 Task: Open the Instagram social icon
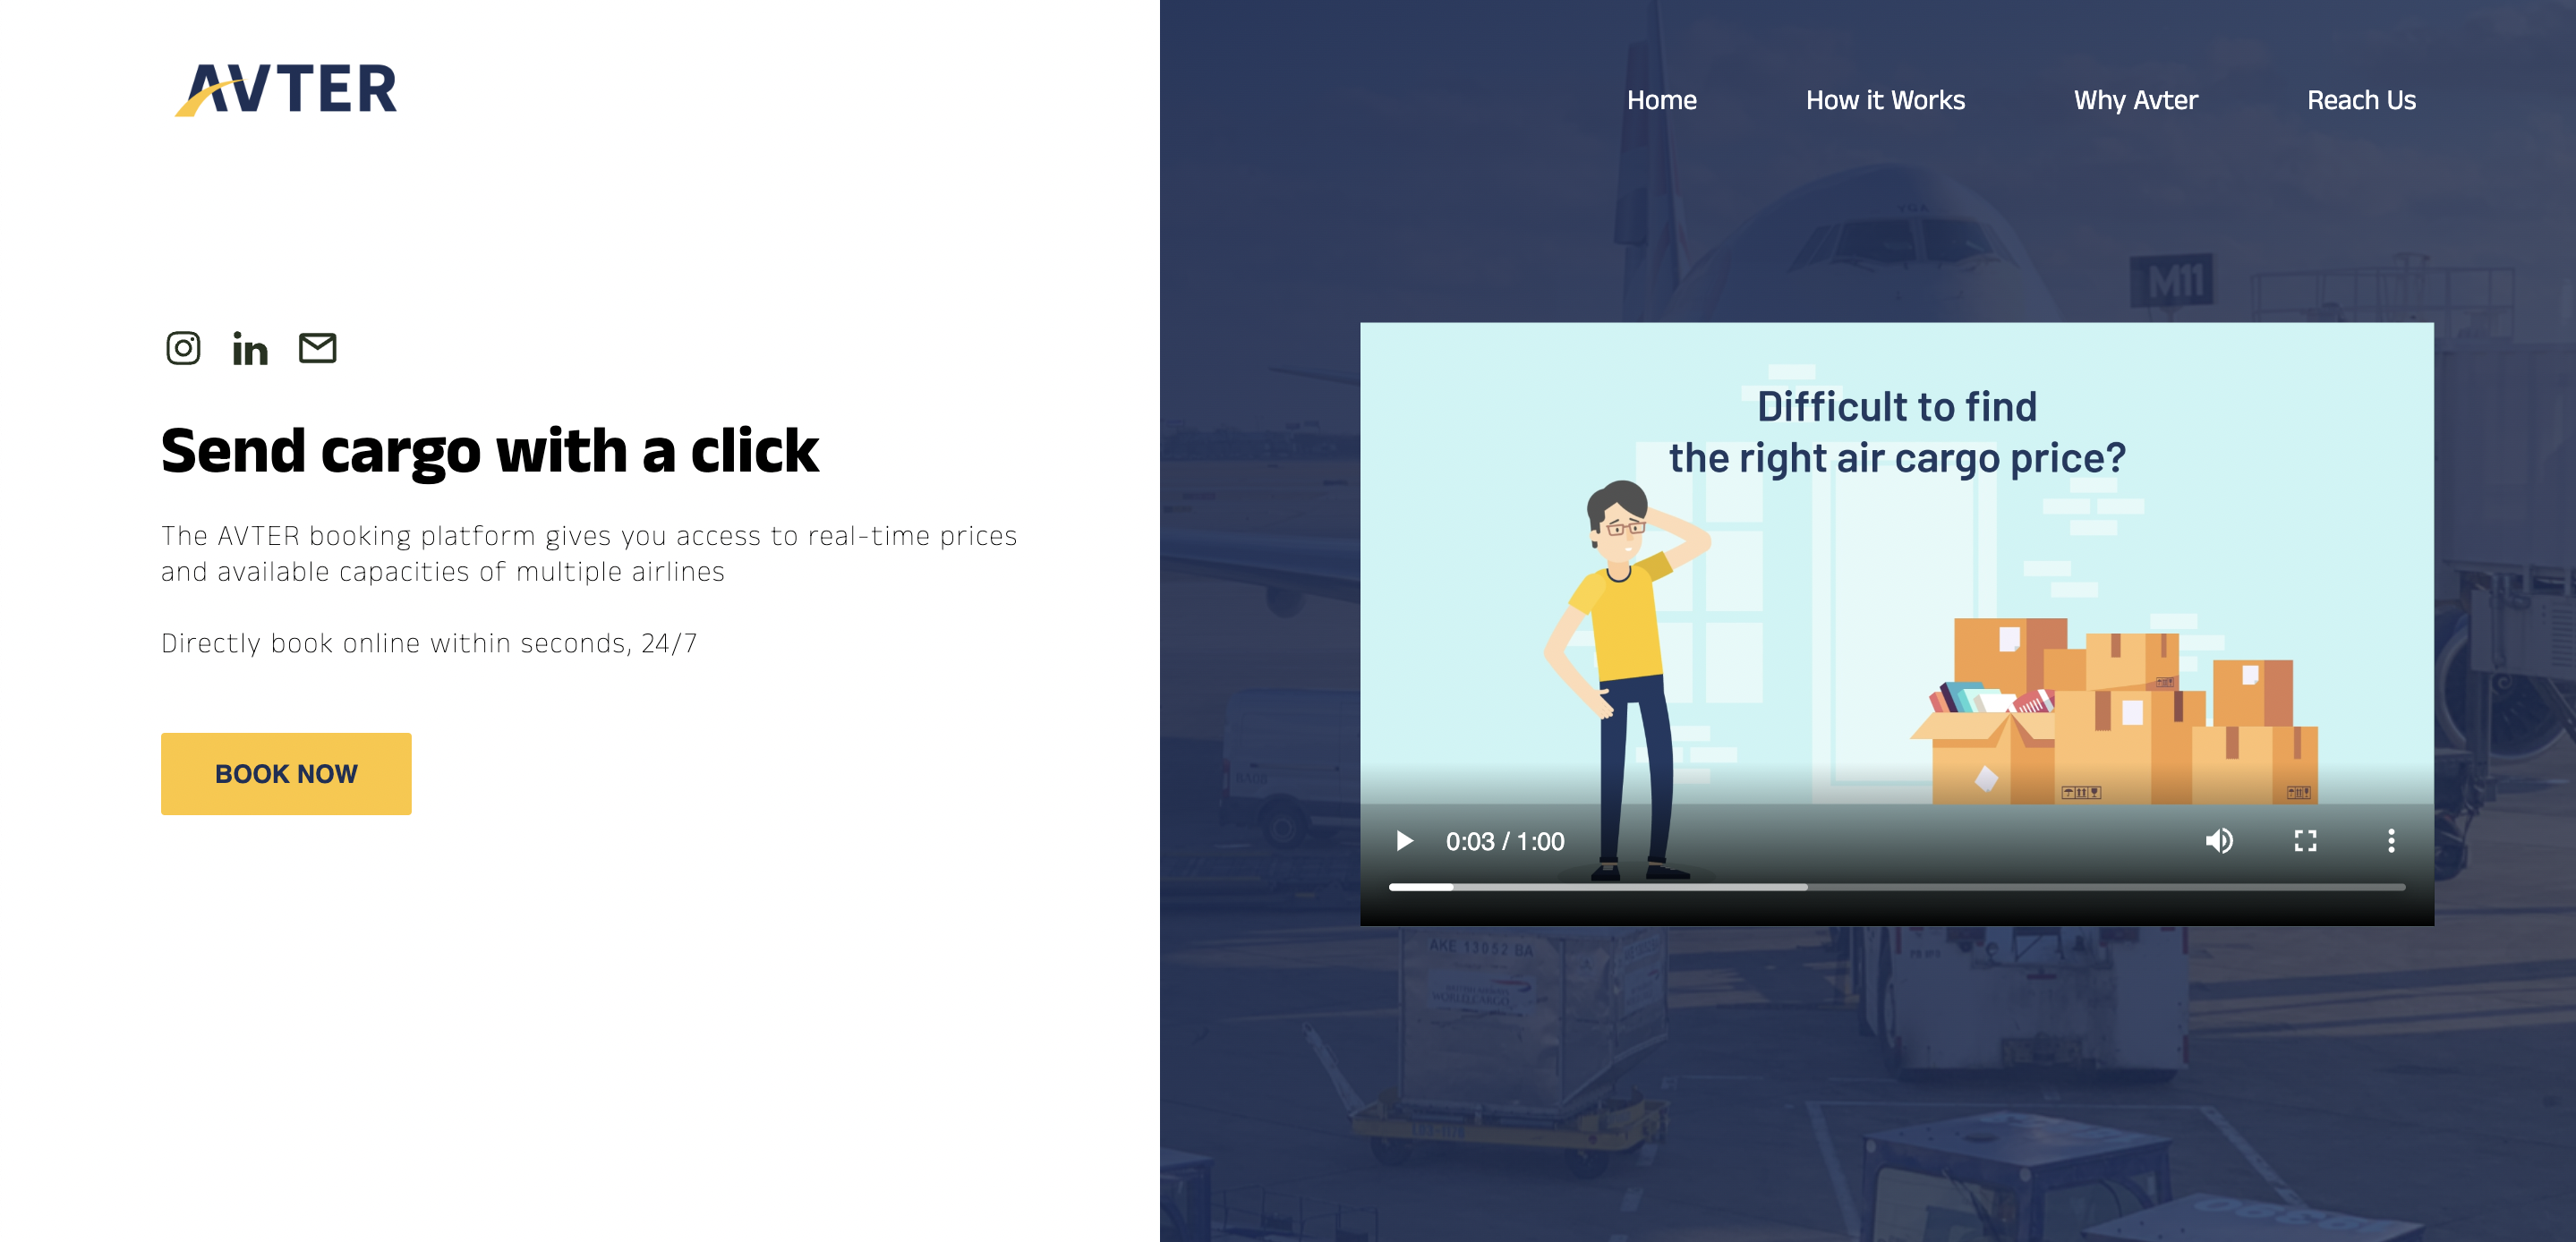pyautogui.click(x=183, y=348)
